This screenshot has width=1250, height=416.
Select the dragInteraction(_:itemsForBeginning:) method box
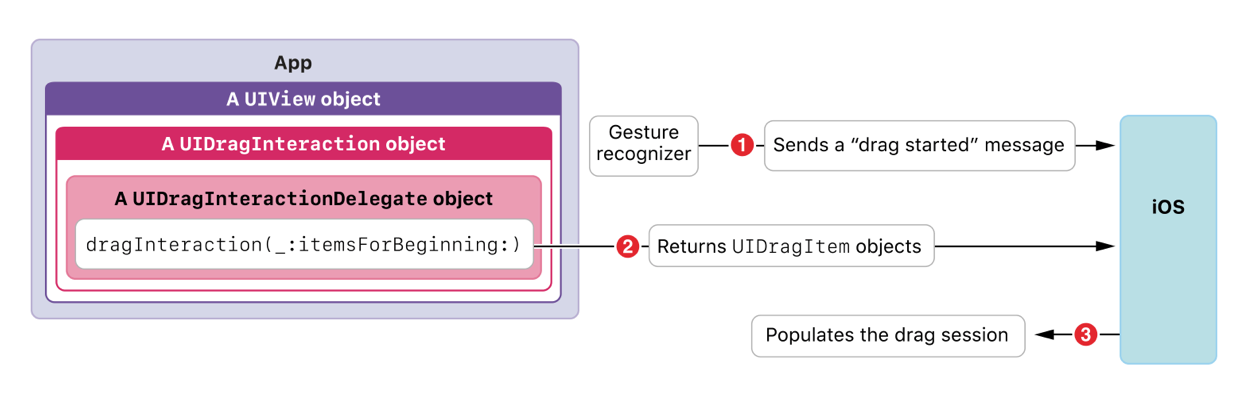[x=304, y=246]
